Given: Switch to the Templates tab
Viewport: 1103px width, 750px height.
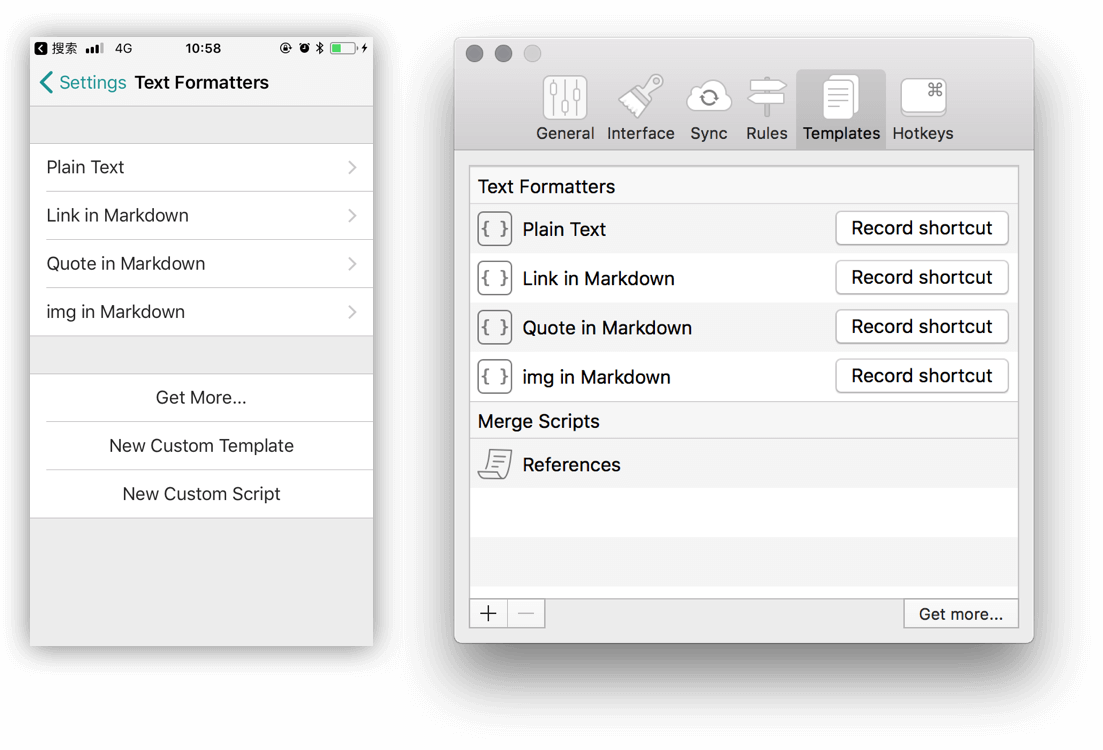Looking at the screenshot, I should point(841,108).
